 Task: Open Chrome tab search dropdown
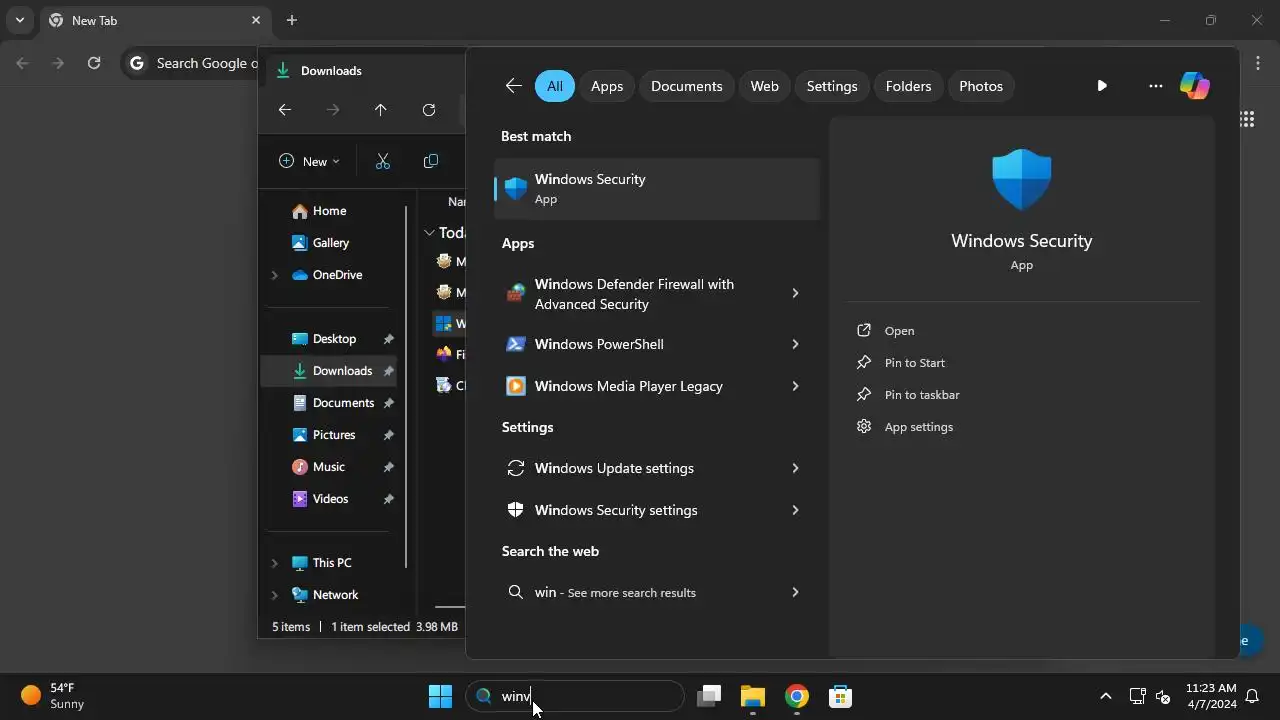[x=19, y=20]
